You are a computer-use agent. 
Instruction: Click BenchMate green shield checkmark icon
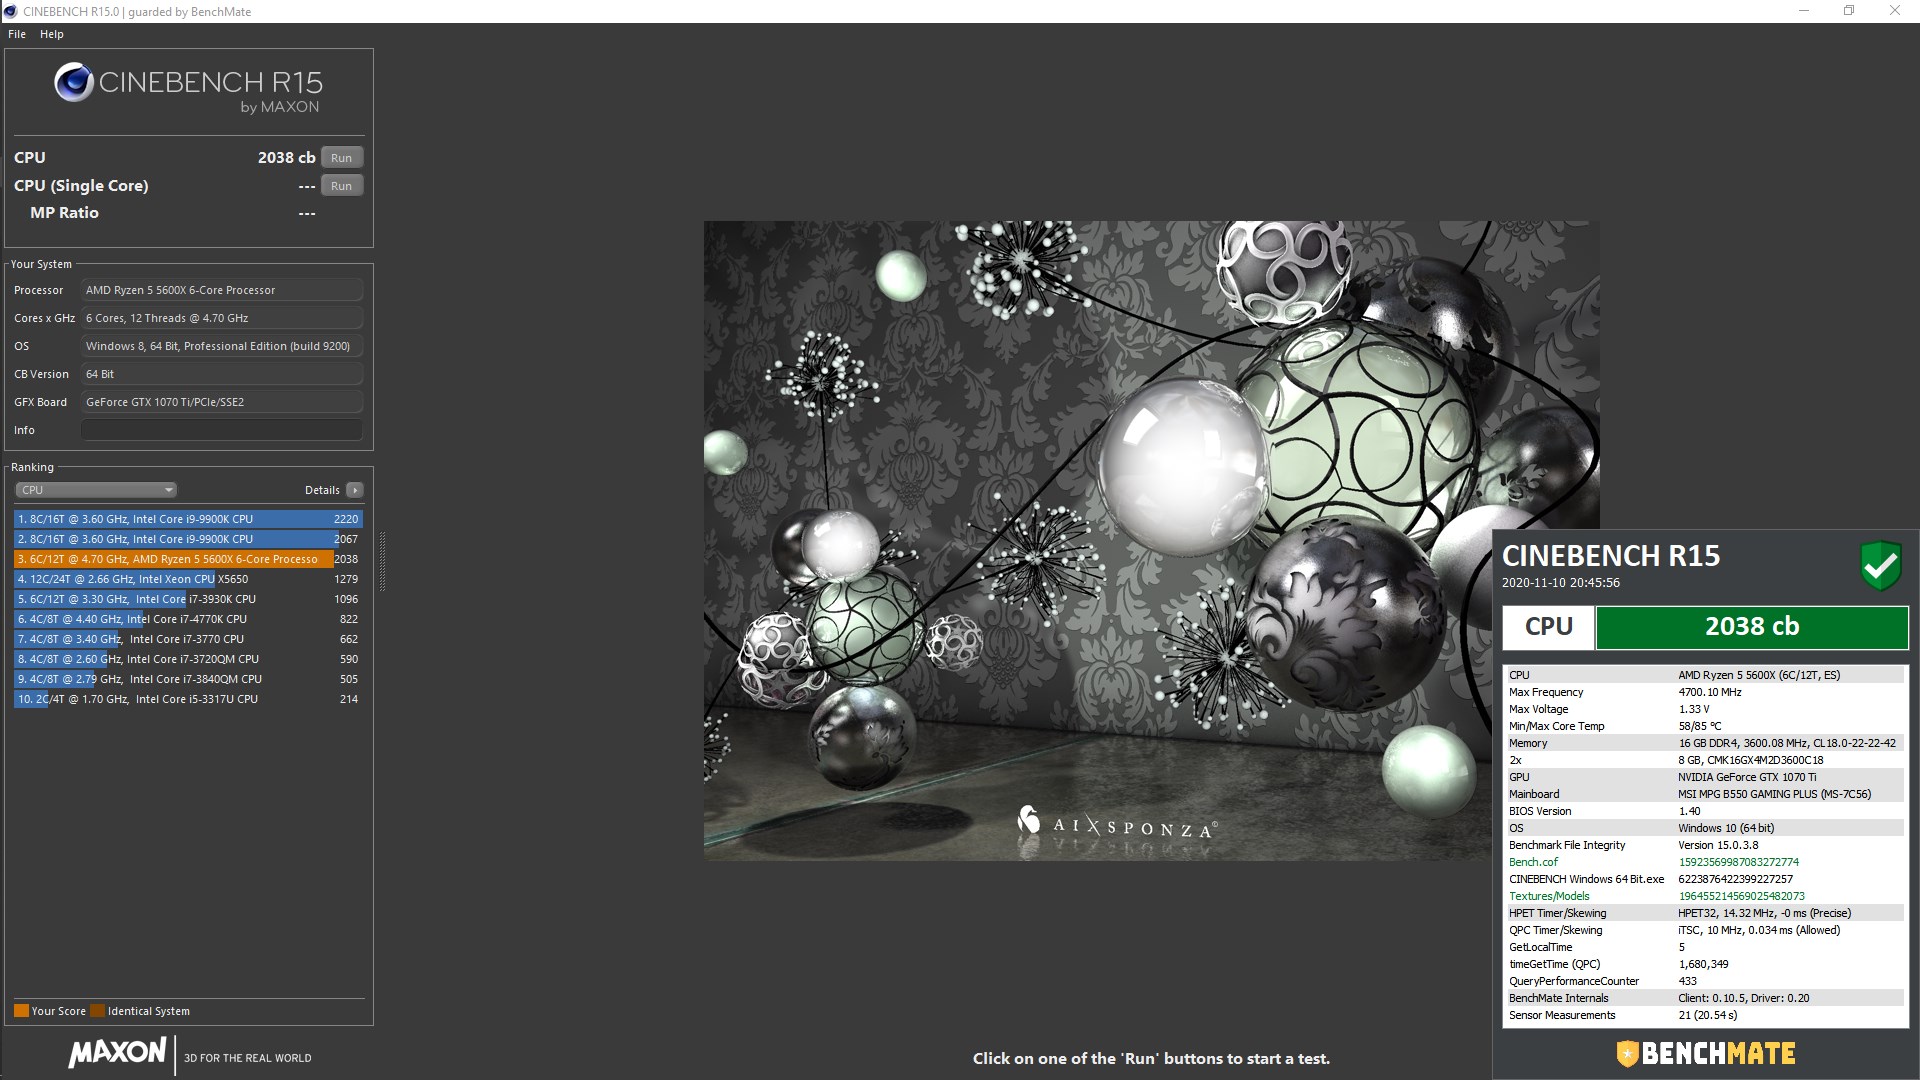(1880, 566)
